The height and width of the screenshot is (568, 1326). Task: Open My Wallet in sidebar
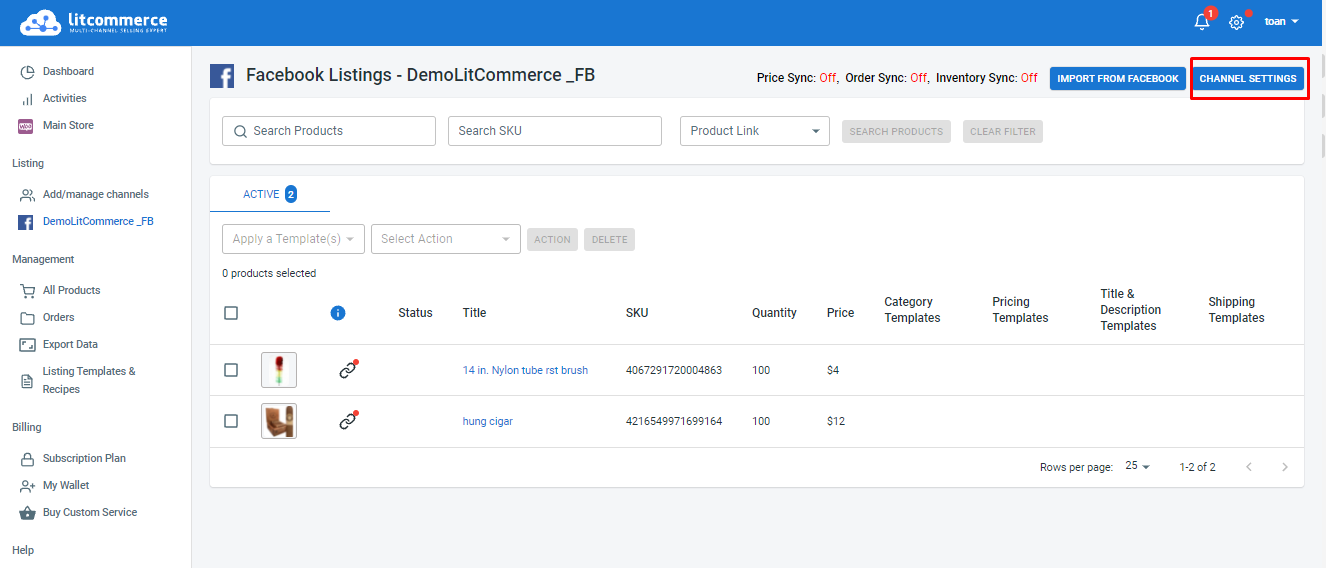66,486
